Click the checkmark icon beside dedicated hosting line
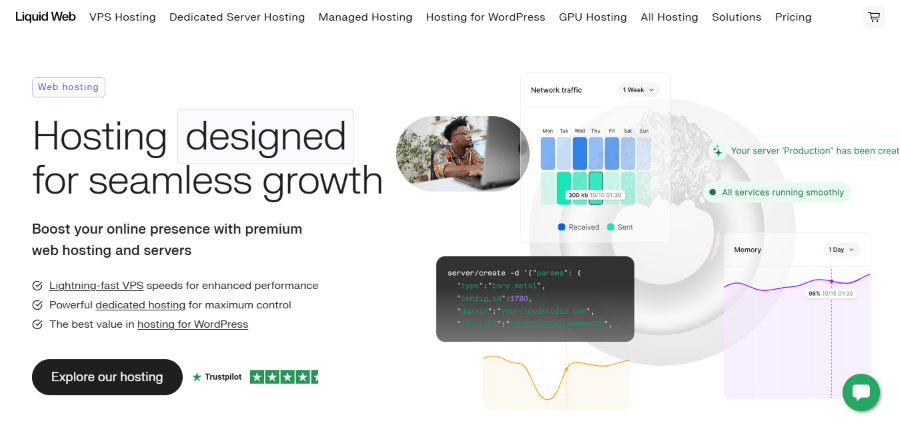This screenshot has width=900, height=432. [x=38, y=305]
